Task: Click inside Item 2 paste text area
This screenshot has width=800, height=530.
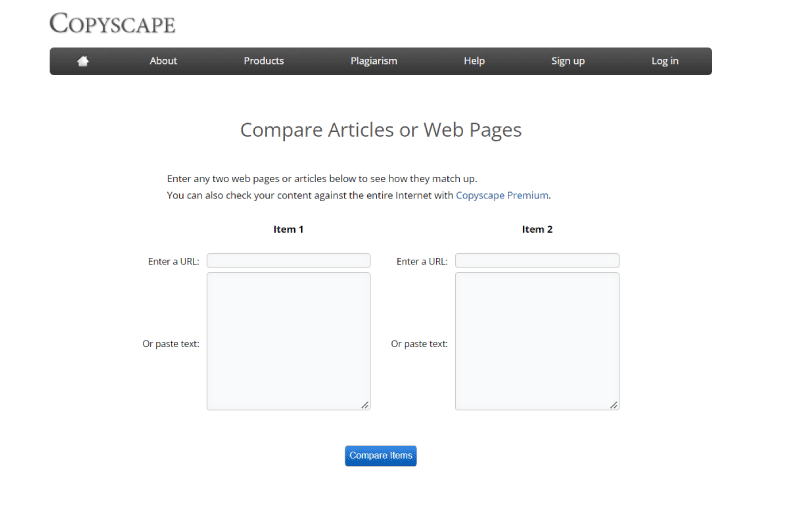Action: pyautogui.click(x=537, y=341)
